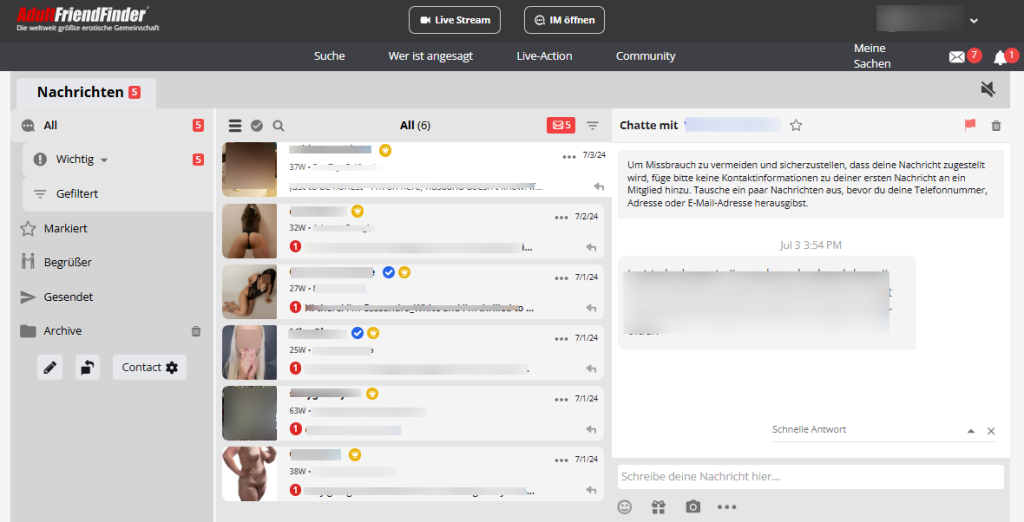This screenshot has height=522, width=1024.
Task: Delete the chat using the trash icon
Action: pyautogui.click(x=996, y=125)
